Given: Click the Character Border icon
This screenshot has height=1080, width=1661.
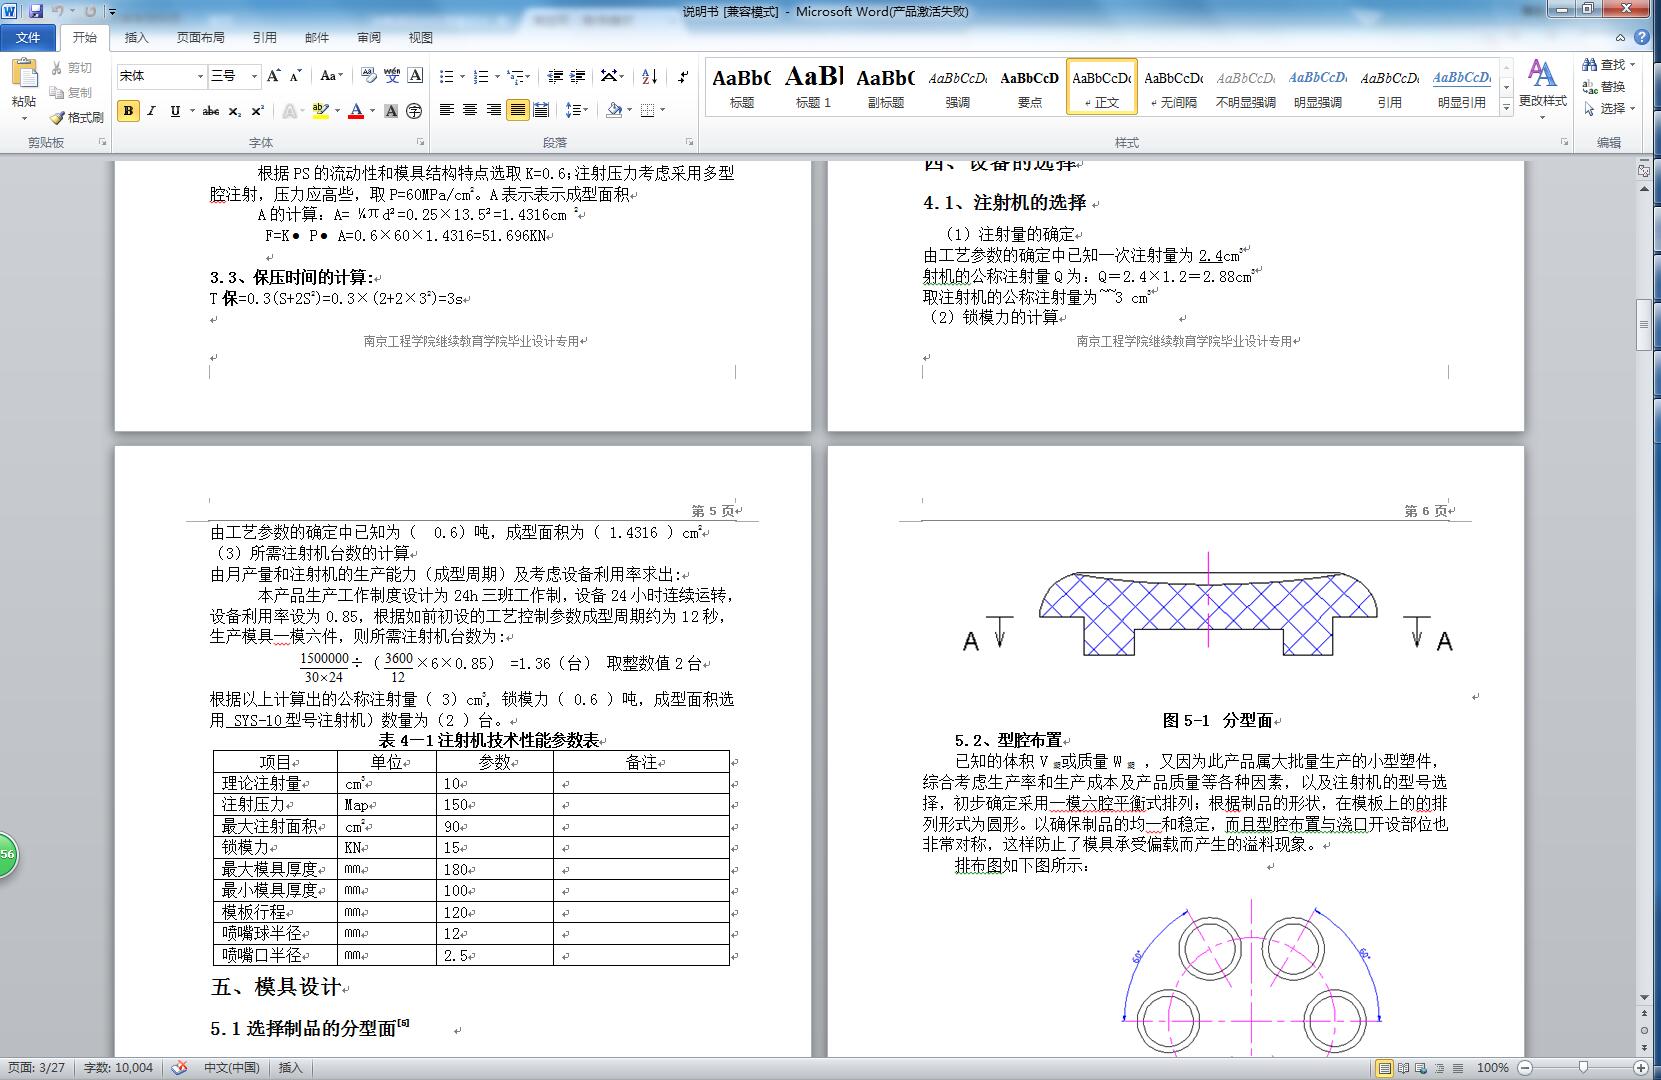Looking at the screenshot, I should (x=415, y=76).
